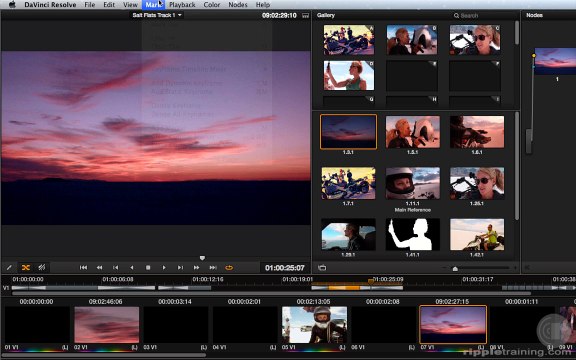Select clip 01 V1 black thumbnail

point(37,325)
